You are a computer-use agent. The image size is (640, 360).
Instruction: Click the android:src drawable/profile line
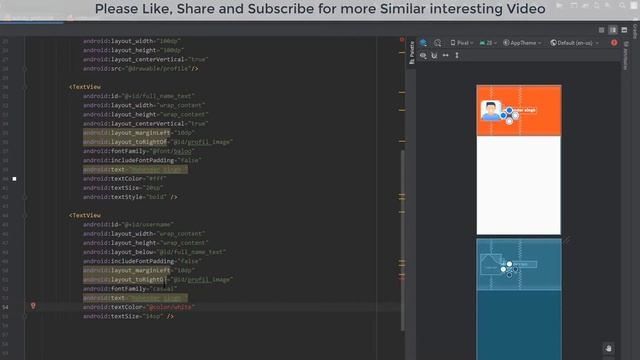(x=140, y=69)
